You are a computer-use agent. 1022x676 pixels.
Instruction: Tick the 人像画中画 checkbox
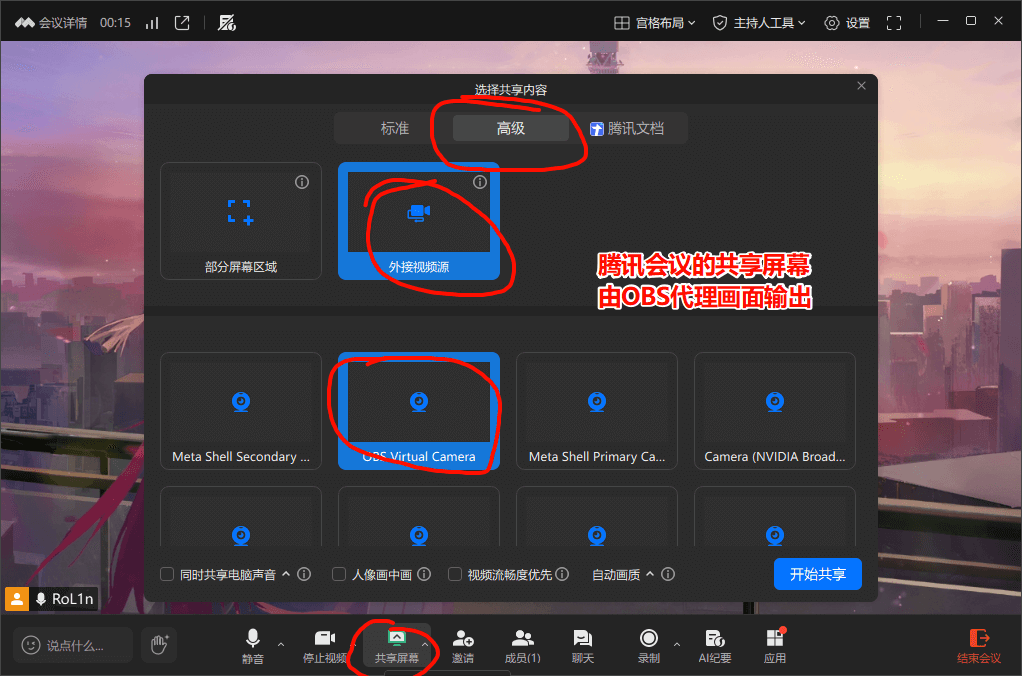[x=339, y=574]
